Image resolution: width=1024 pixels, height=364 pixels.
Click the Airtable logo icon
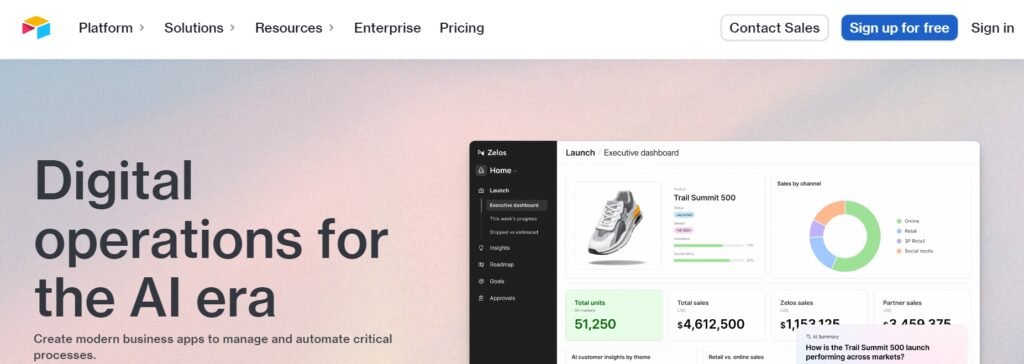pyautogui.click(x=36, y=27)
